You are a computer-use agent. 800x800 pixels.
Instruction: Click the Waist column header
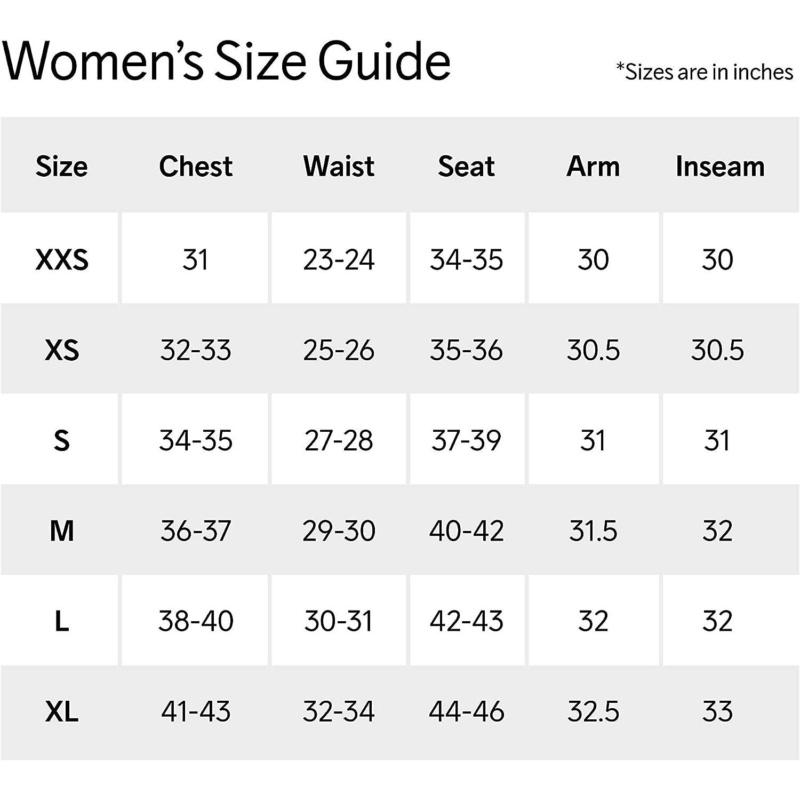tap(339, 166)
